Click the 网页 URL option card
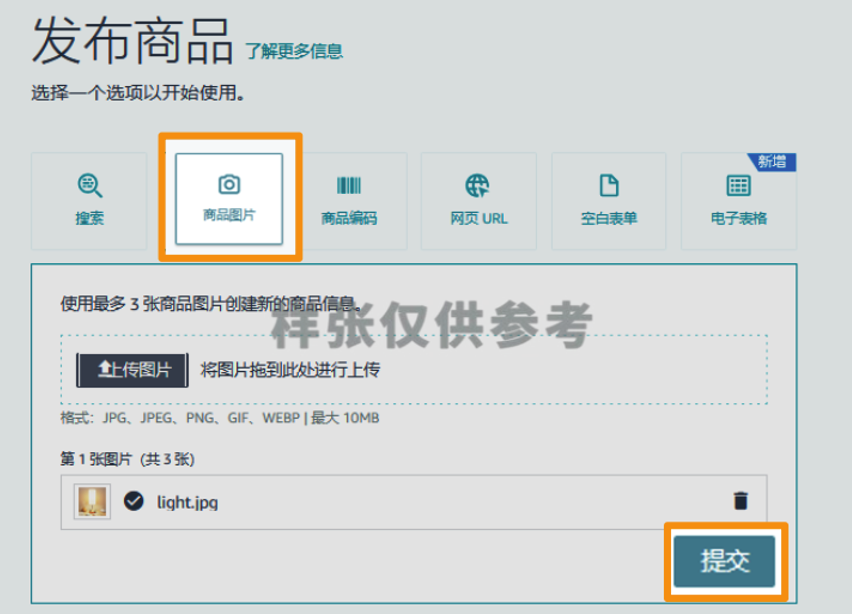Viewport: 852px width, 614px height. click(x=478, y=200)
